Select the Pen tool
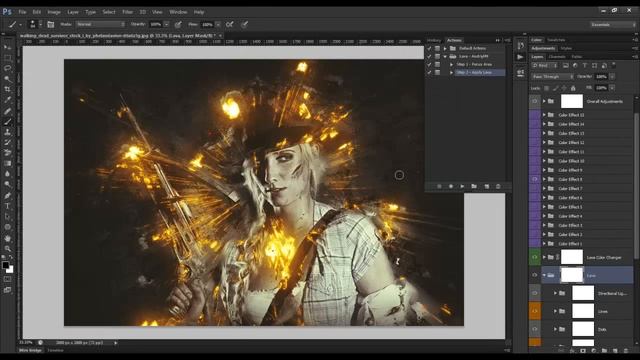This screenshot has width=640, height=360. click(x=7, y=196)
